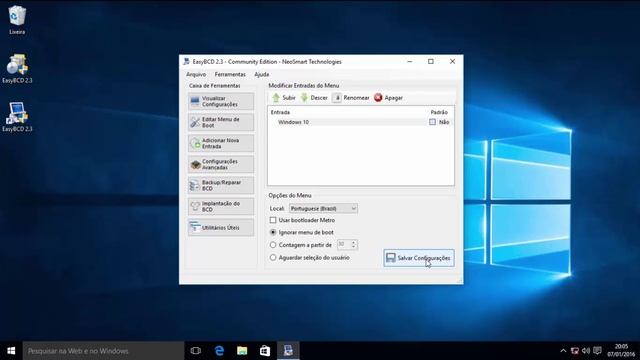Click the network tray icon

point(575,351)
